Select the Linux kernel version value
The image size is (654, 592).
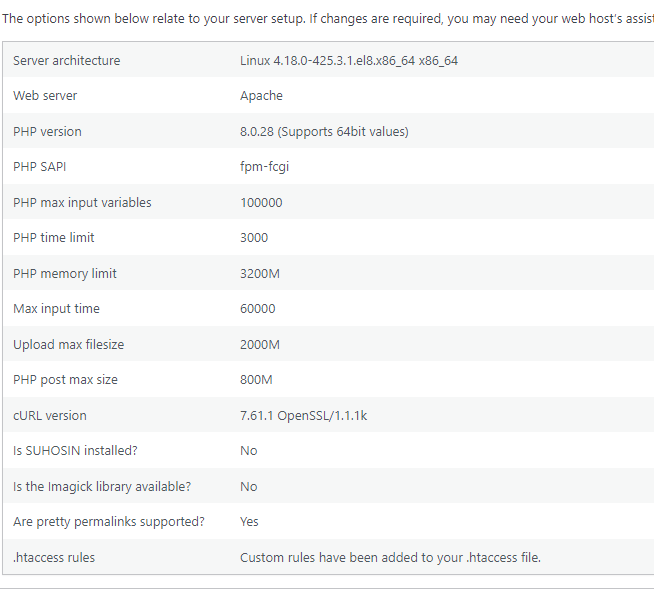[x=349, y=60]
